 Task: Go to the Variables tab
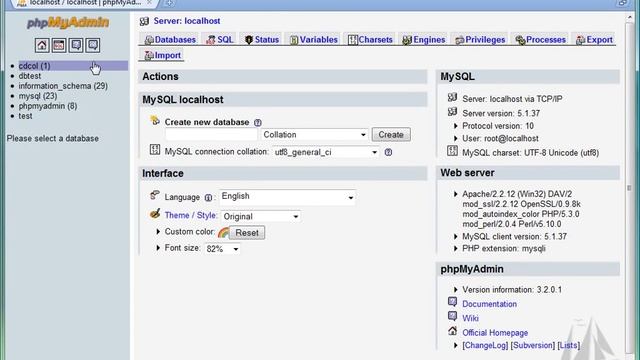click(x=313, y=40)
